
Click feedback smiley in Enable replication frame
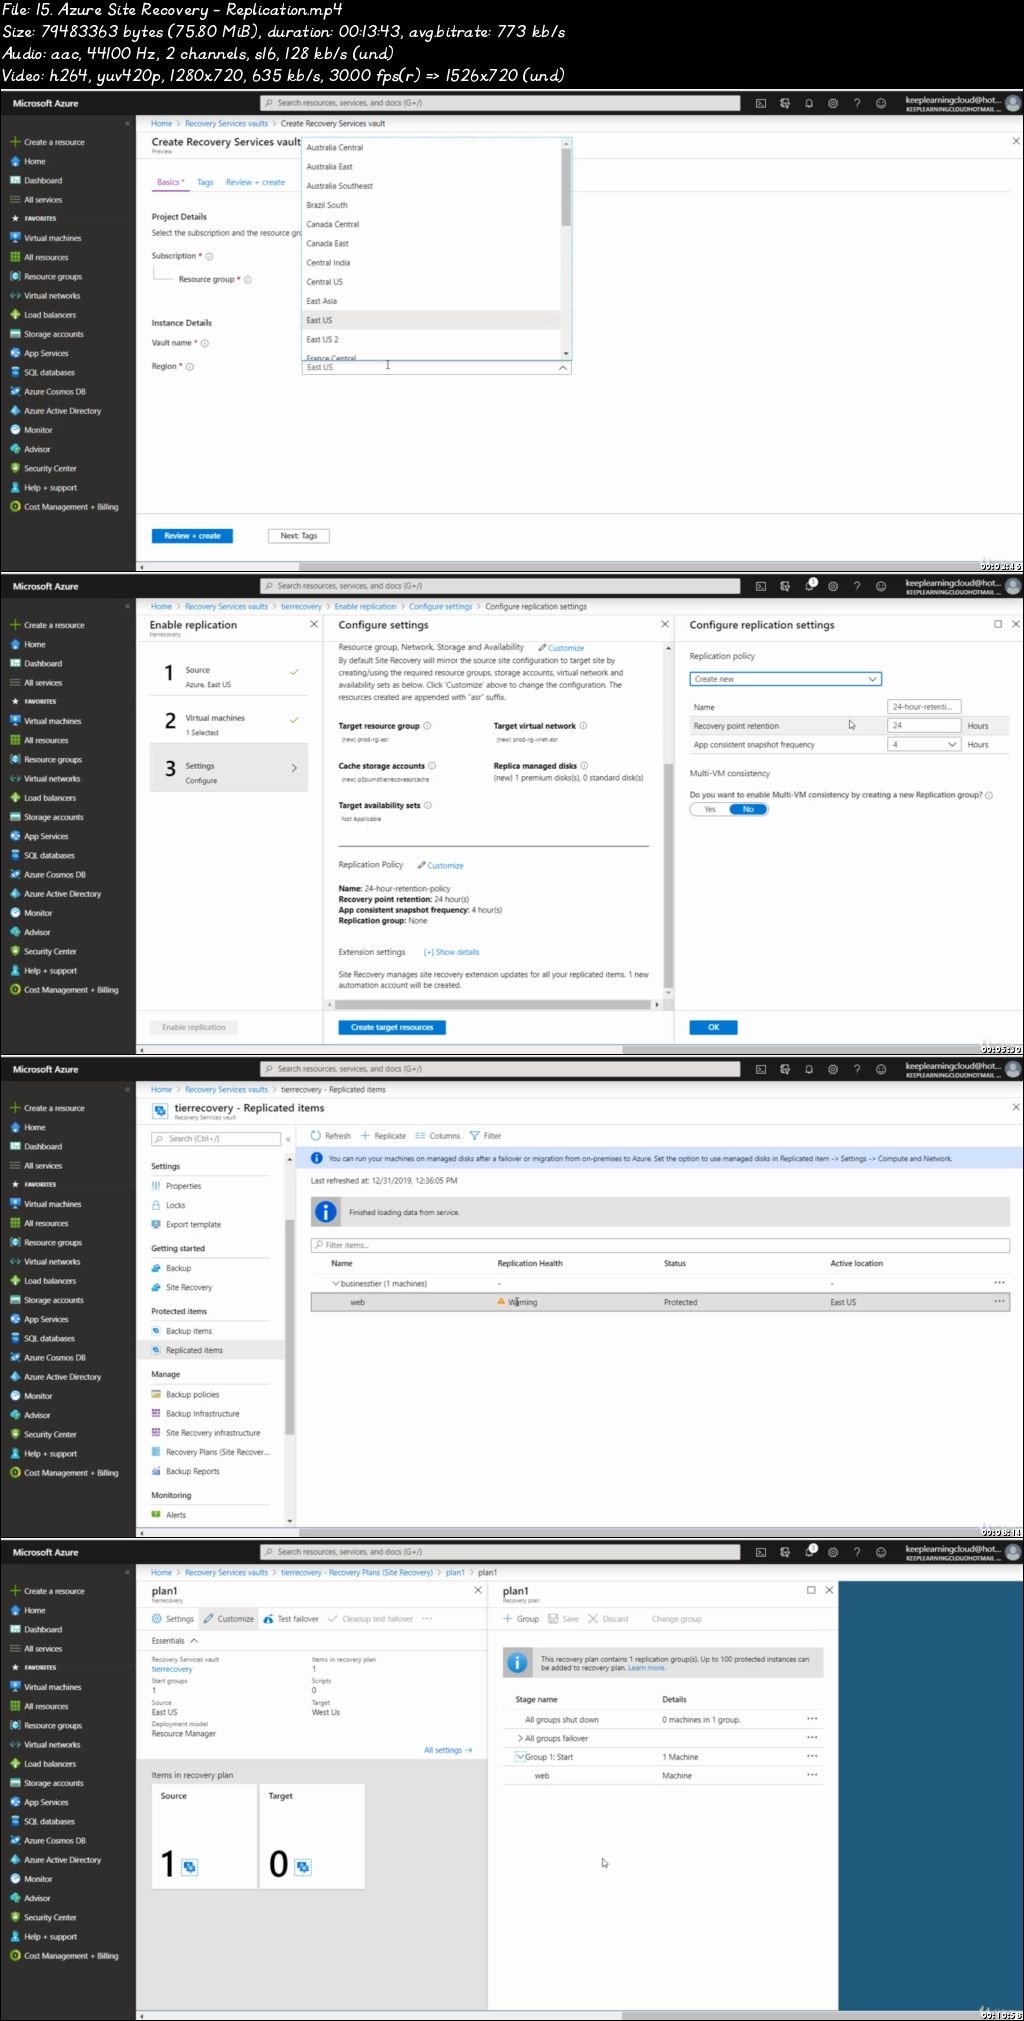[881, 586]
